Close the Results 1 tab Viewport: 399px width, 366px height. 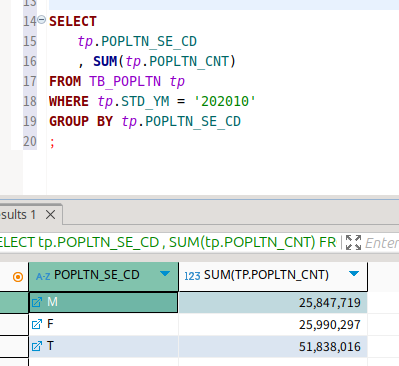pyautogui.click(x=51, y=215)
